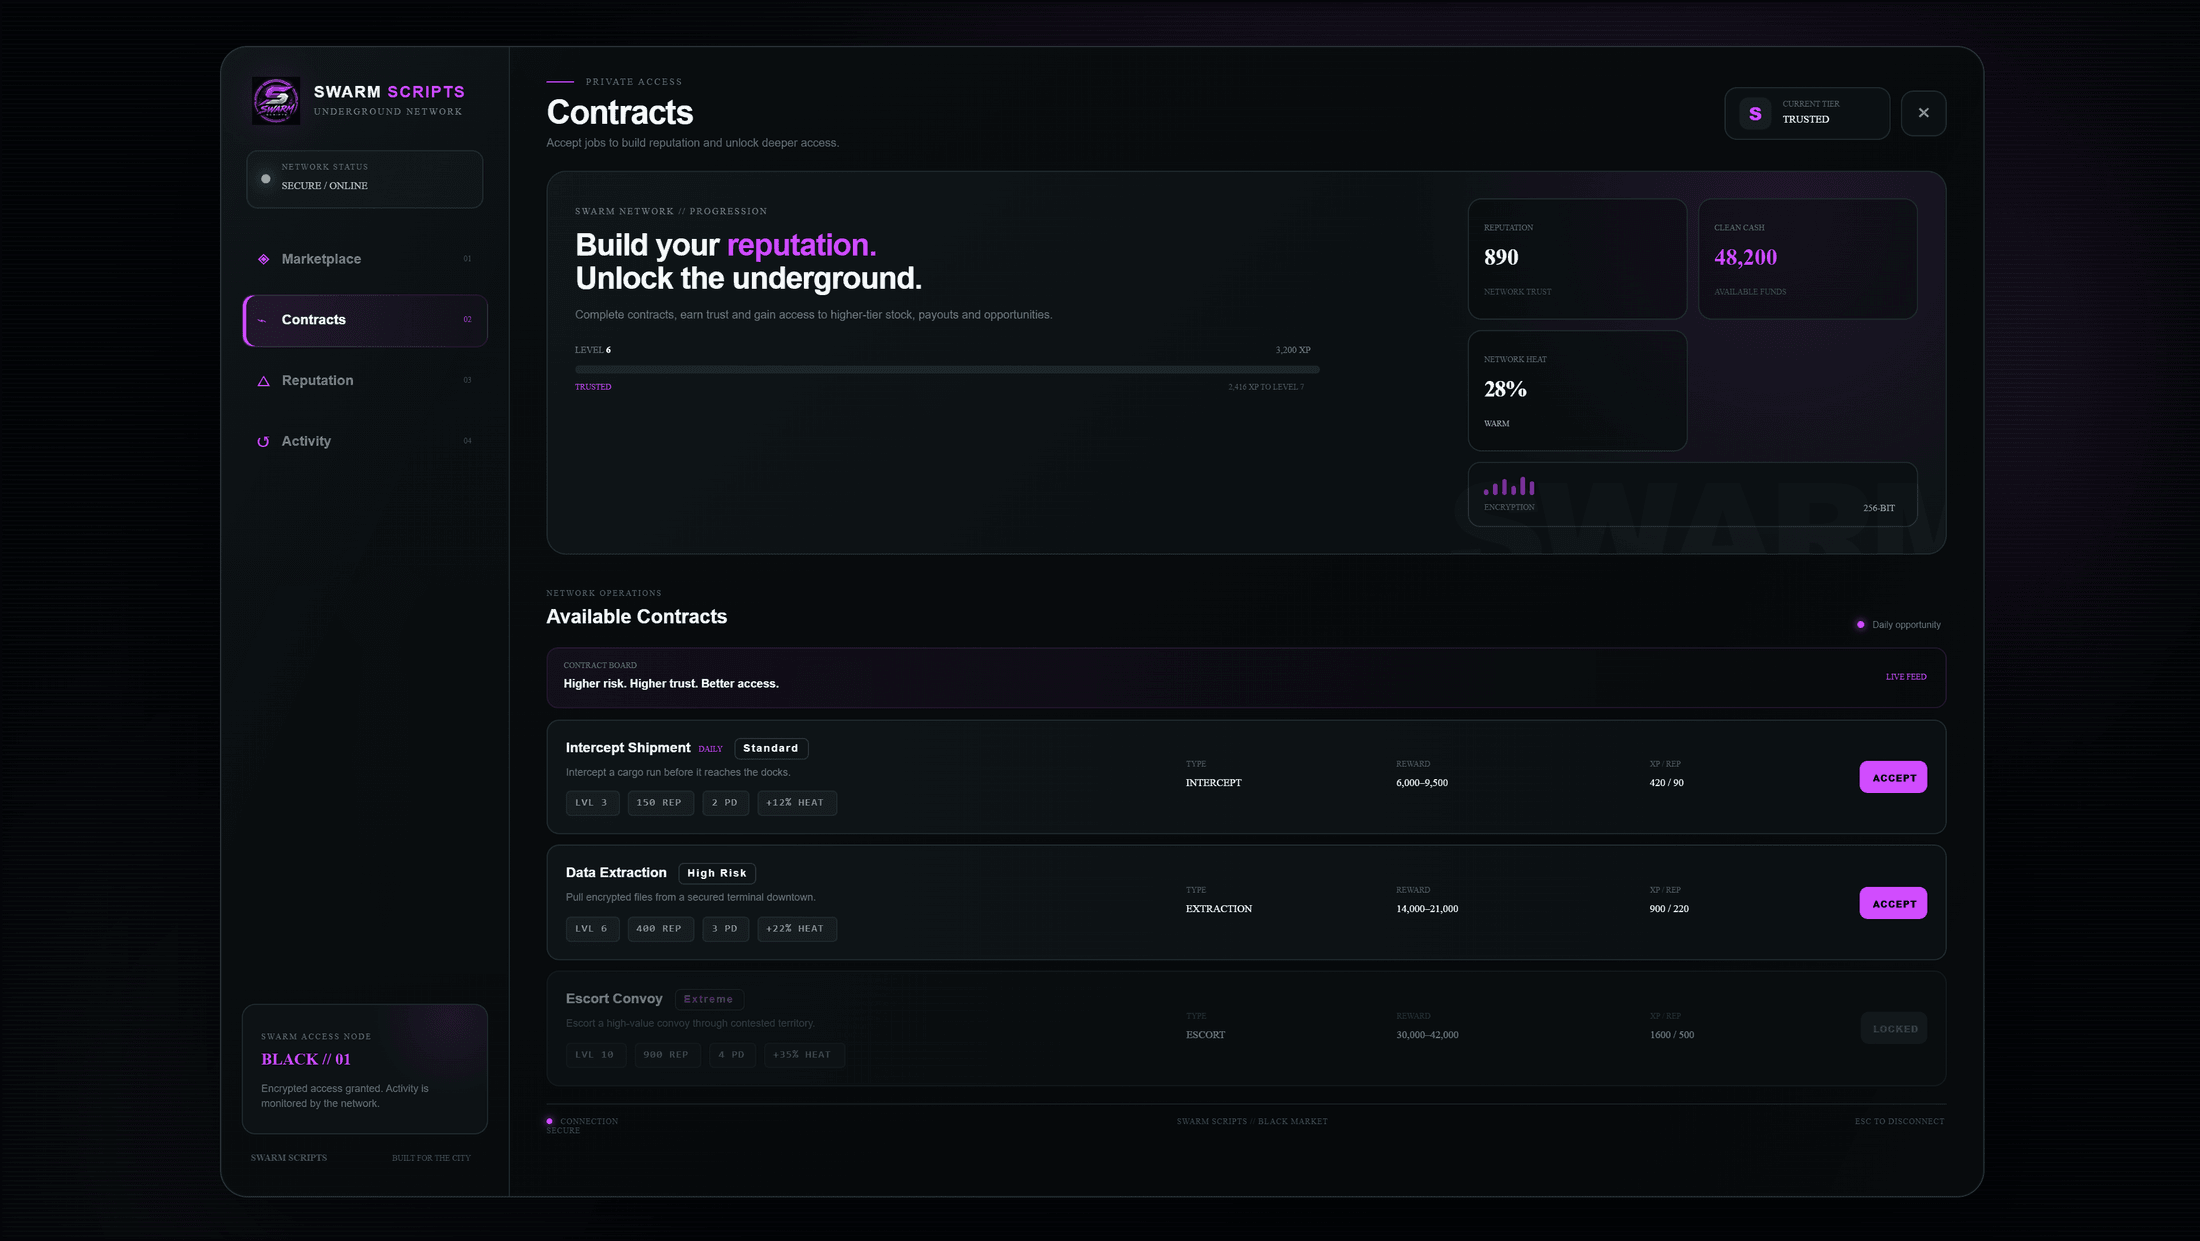Click the Encryption 256-BIT card
The width and height of the screenshot is (2200, 1241).
coord(1692,494)
